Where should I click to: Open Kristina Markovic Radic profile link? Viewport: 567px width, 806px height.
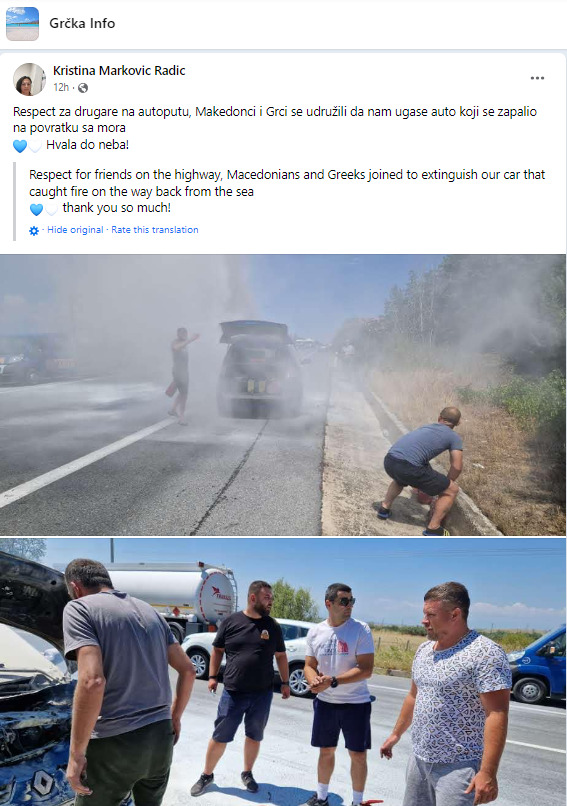coord(119,70)
